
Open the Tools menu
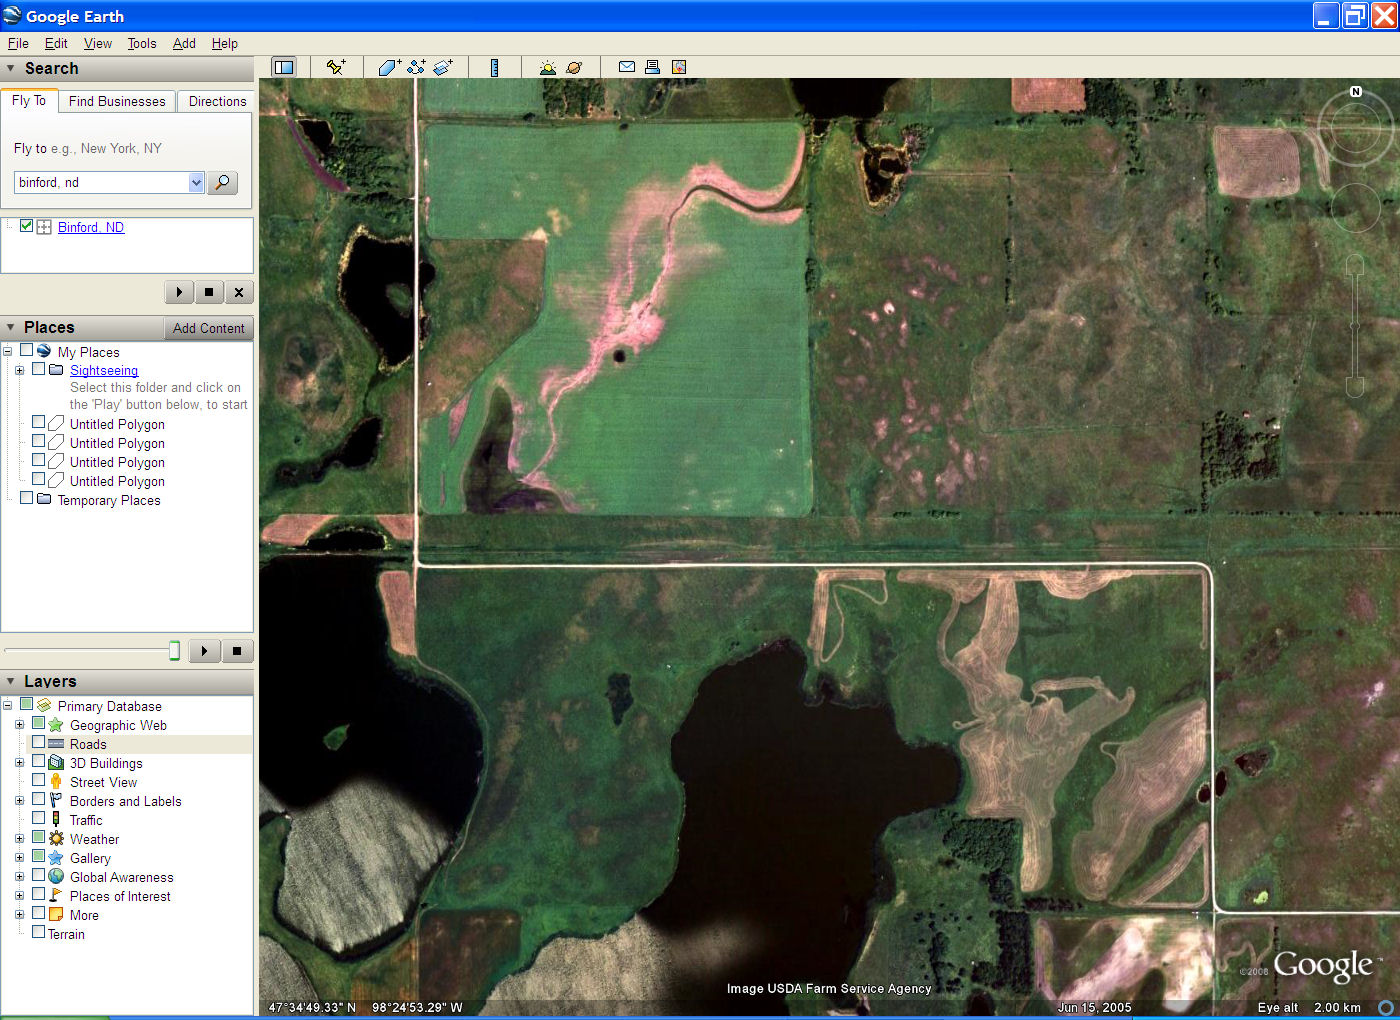pyautogui.click(x=142, y=43)
